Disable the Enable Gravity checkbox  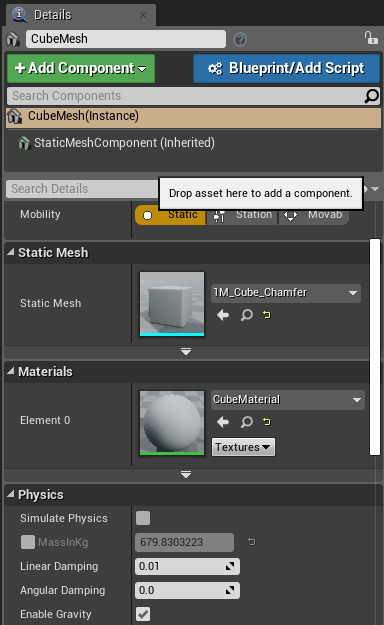[143, 614]
